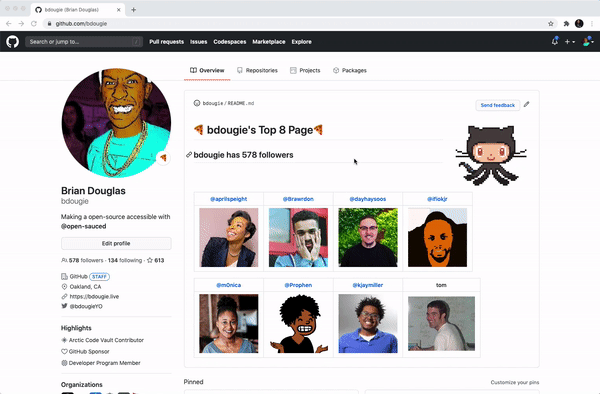Reload the page with the refresh icon
The width and height of the screenshot is (600, 394).
coord(34,24)
